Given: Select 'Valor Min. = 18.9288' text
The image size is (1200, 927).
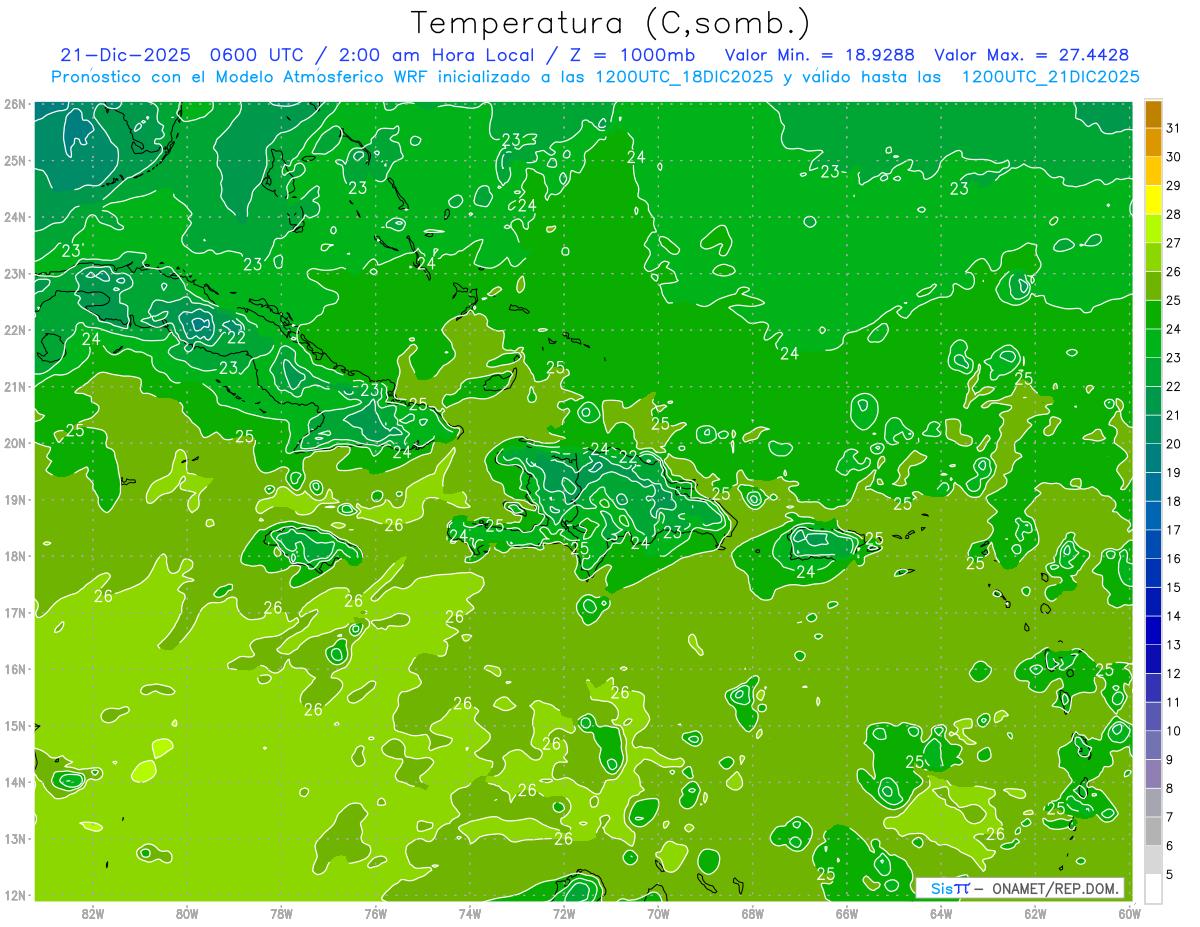Looking at the screenshot, I should [x=820, y=55].
